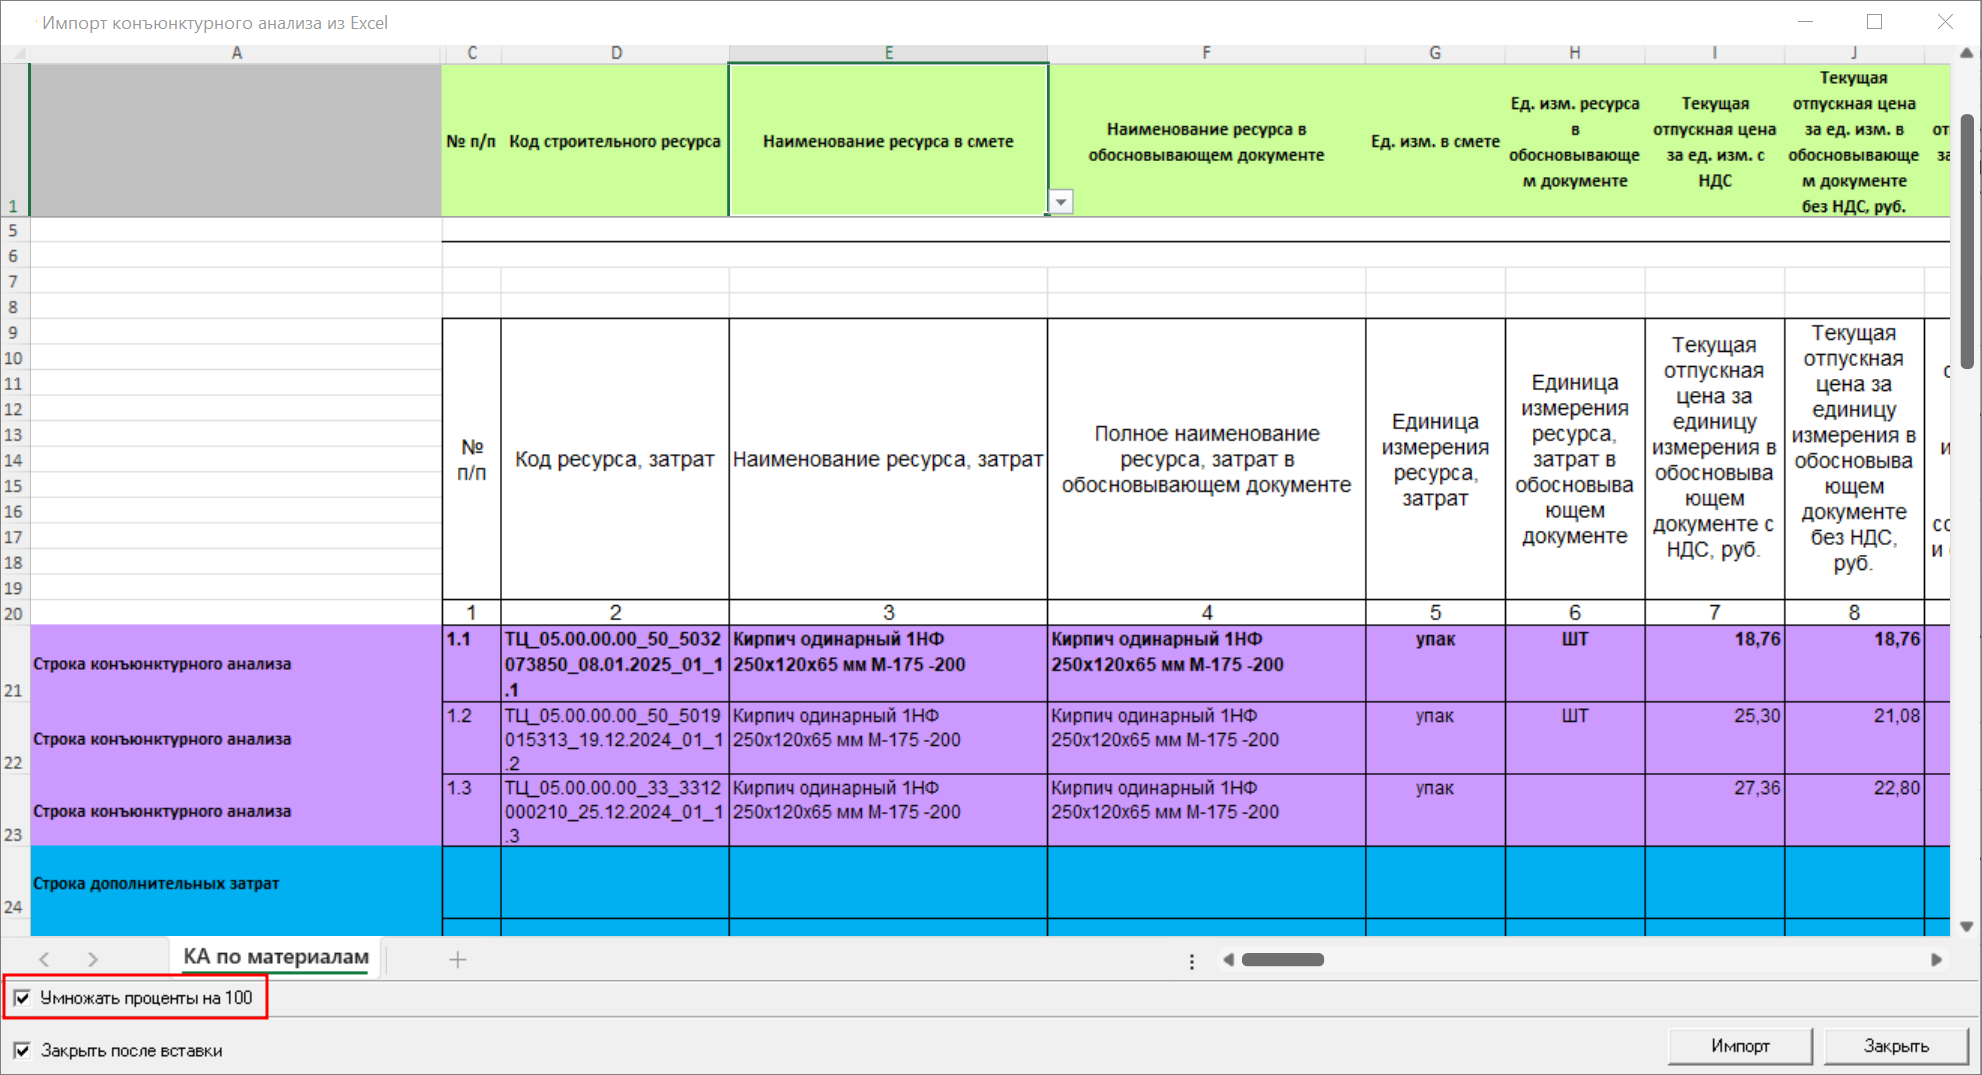Click previous sheet navigation arrow

pyautogui.click(x=44, y=960)
